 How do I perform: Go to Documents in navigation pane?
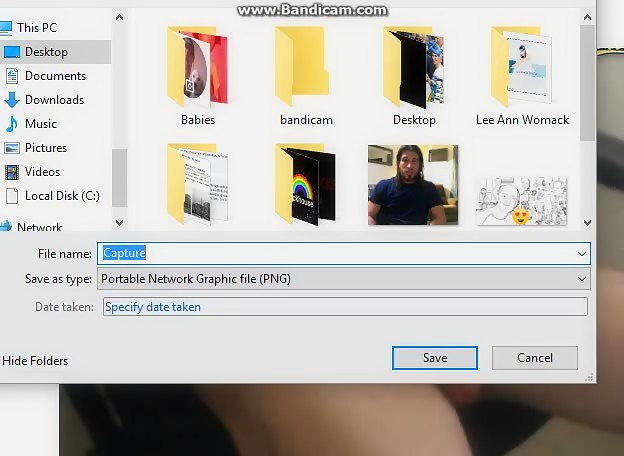click(x=55, y=76)
